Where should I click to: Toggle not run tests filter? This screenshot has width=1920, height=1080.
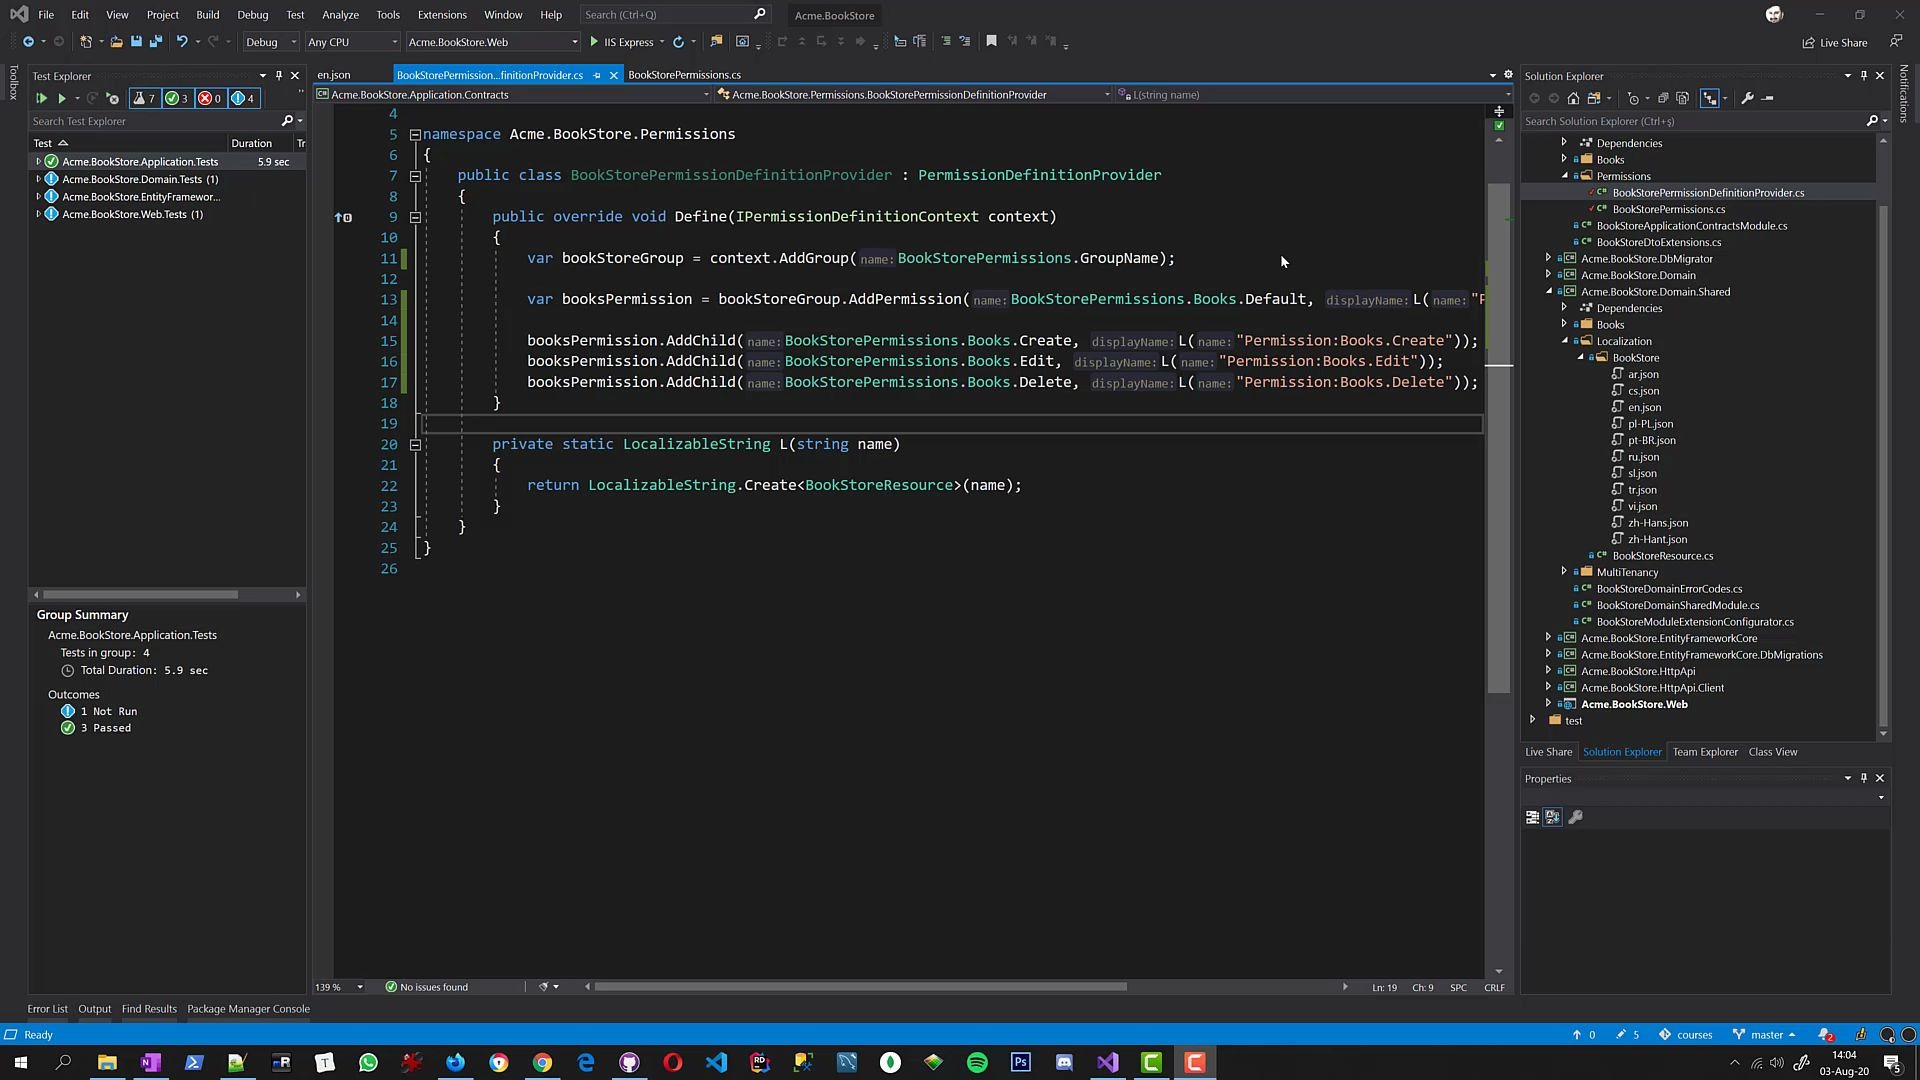(x=243, y=98)
